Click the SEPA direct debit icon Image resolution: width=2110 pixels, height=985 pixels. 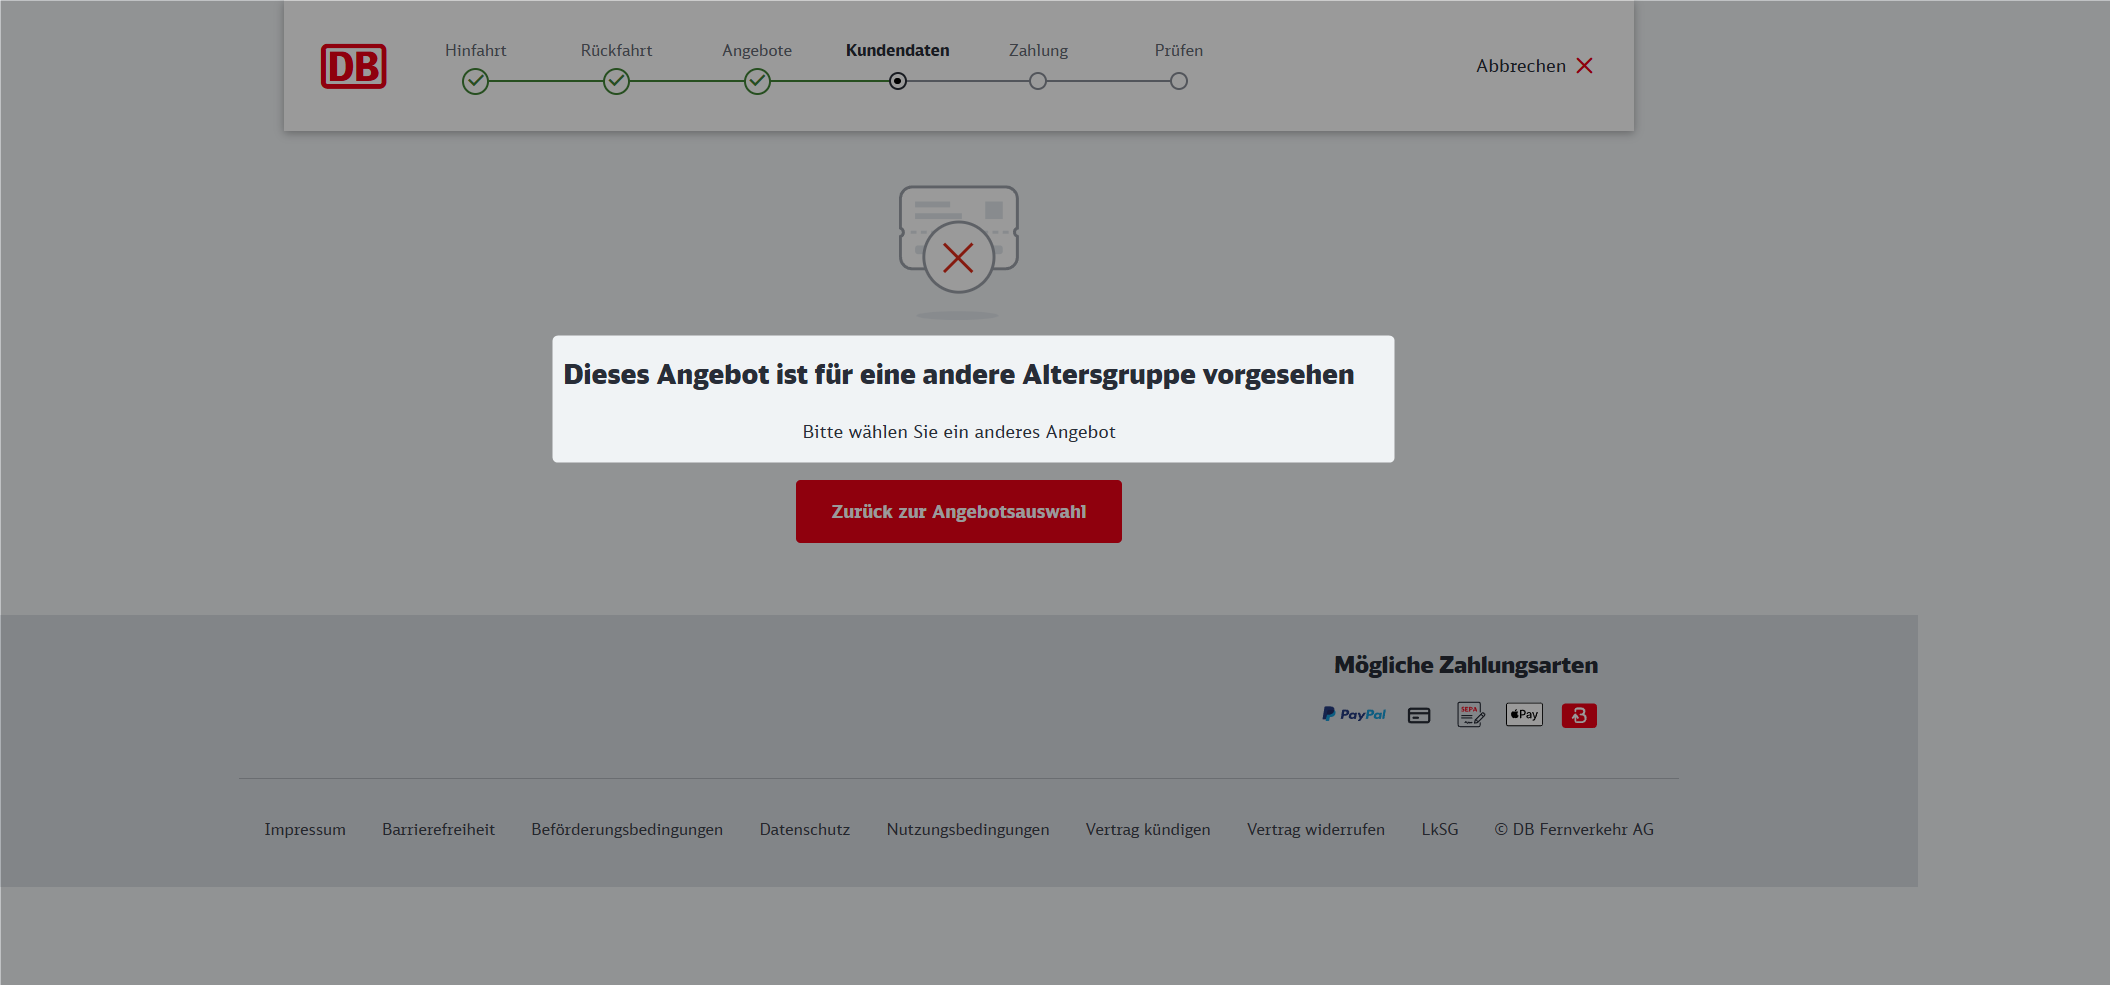(1470, 715)
